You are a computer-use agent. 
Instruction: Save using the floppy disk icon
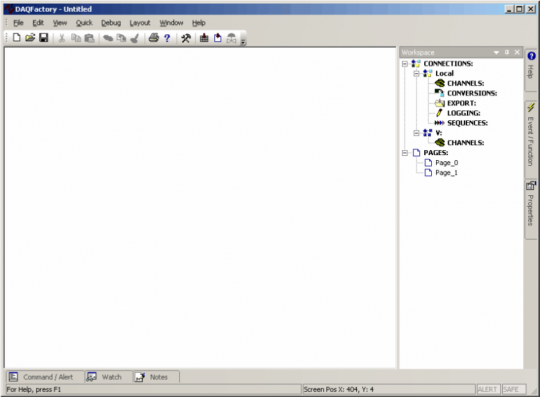click(x=44, y=38)
